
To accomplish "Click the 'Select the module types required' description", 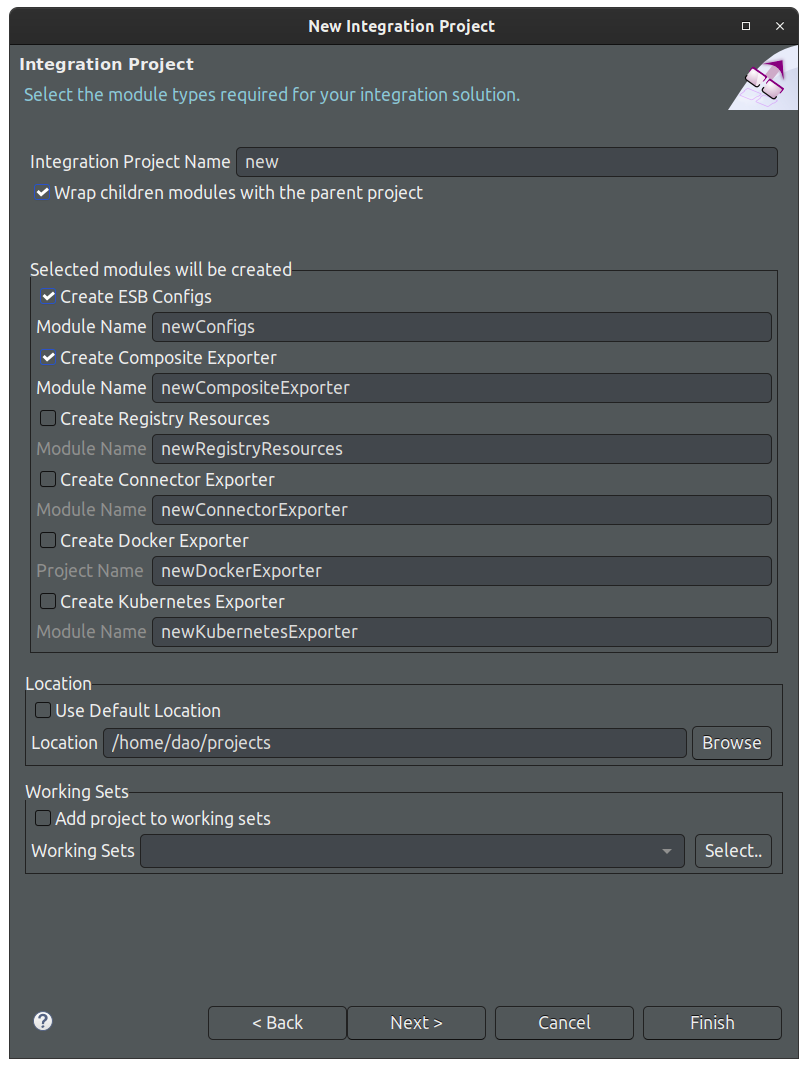I will [272, 94].
